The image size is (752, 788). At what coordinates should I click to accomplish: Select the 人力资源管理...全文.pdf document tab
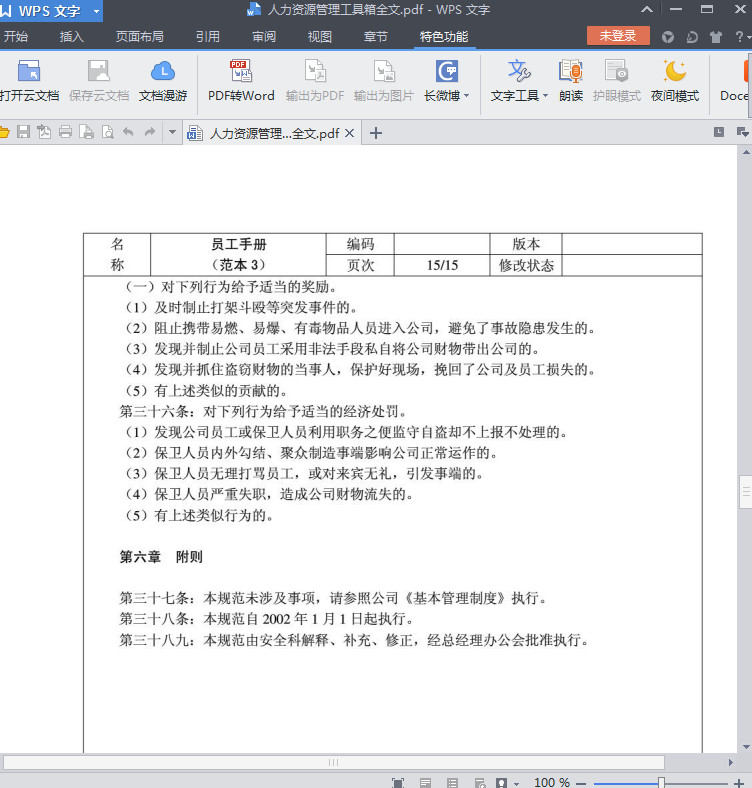(270, 133)
